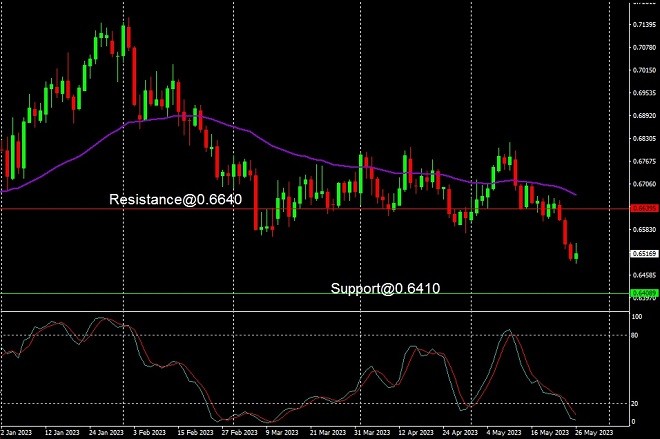
Task: Click price axis label 0.70780
Action: [x=644, y=48]
